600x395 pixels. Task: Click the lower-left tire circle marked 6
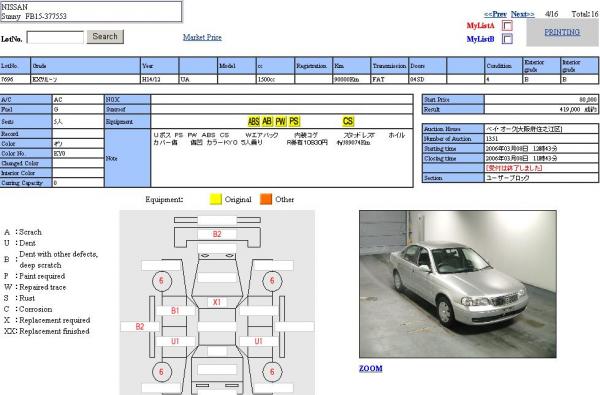[x=161, y=372]
